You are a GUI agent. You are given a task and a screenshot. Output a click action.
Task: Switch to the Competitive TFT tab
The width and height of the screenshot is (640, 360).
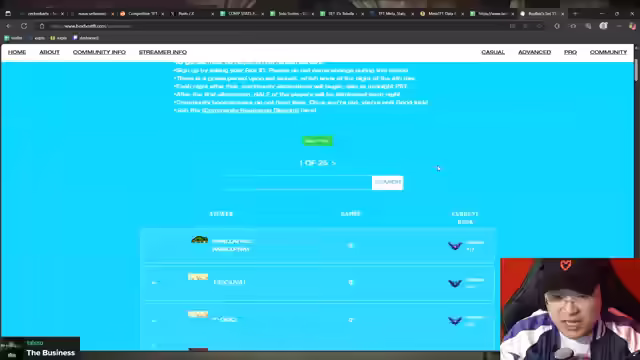[142, 13]
